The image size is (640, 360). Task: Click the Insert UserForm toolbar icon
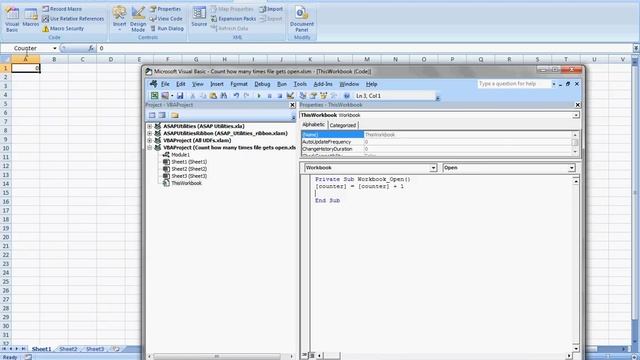tap(165, 96)
